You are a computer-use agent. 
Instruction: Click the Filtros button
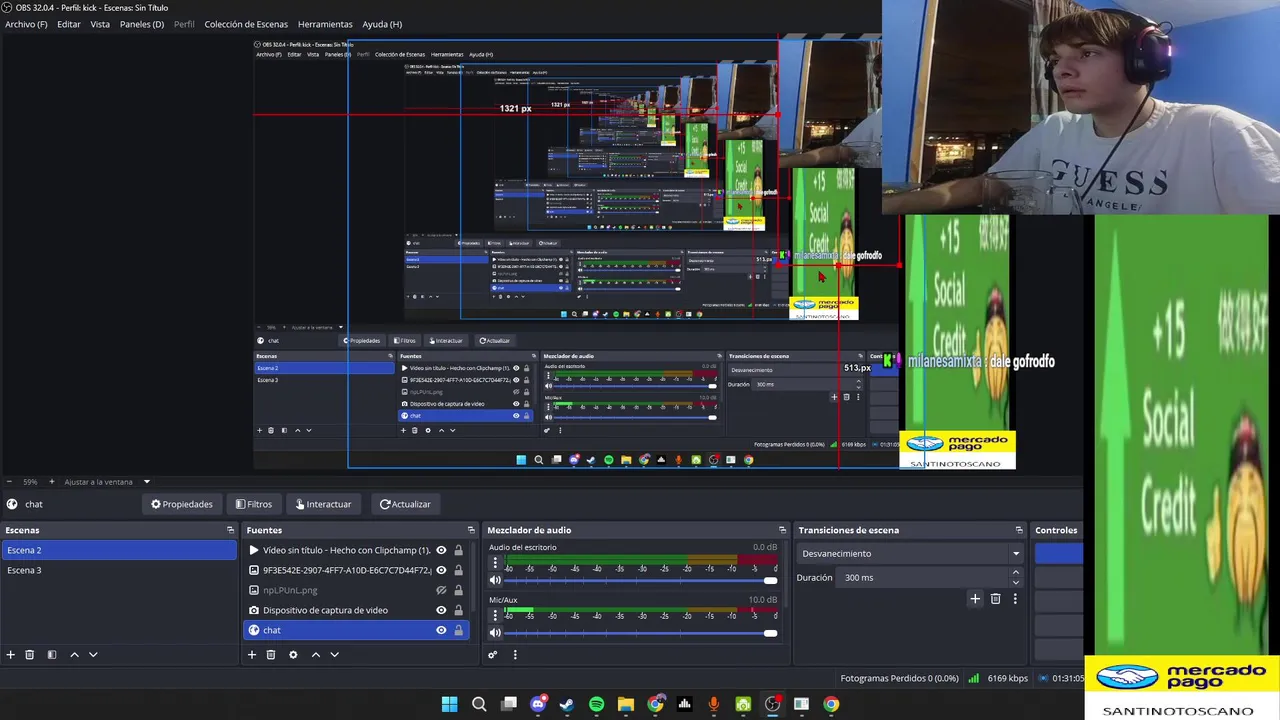click(x=253, y=504)
